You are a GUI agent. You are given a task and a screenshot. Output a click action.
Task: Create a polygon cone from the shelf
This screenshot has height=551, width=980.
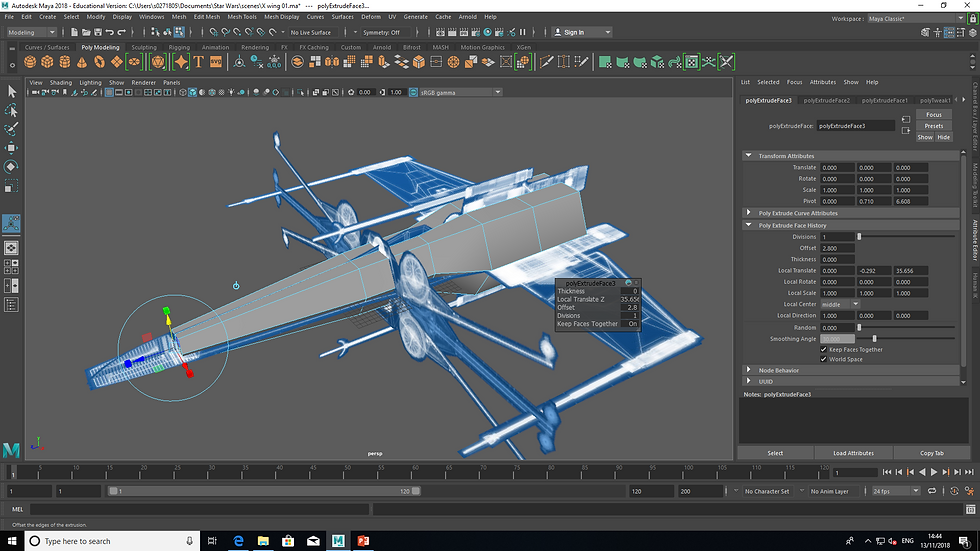click(x=82, y=62)
